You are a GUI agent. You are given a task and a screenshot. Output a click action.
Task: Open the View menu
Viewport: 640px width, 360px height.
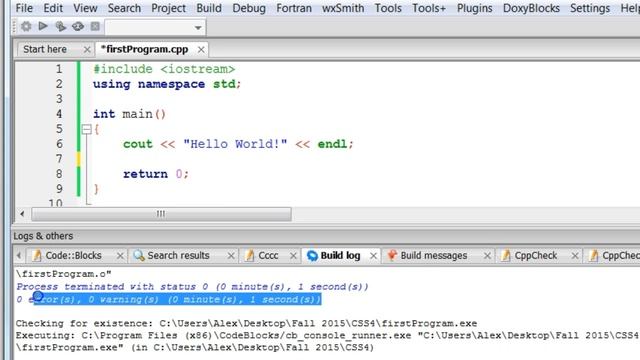pos(85,8)
